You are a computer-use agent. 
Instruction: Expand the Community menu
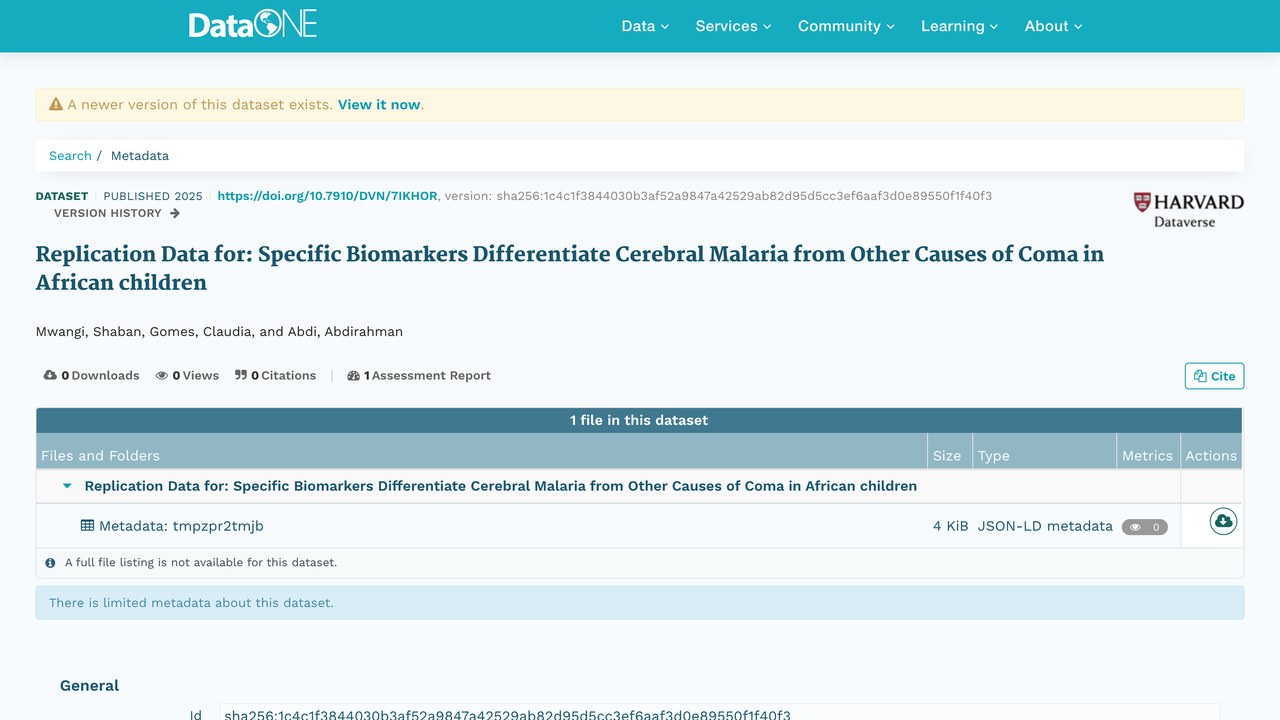pyautogui.click(x=846, y=26)
